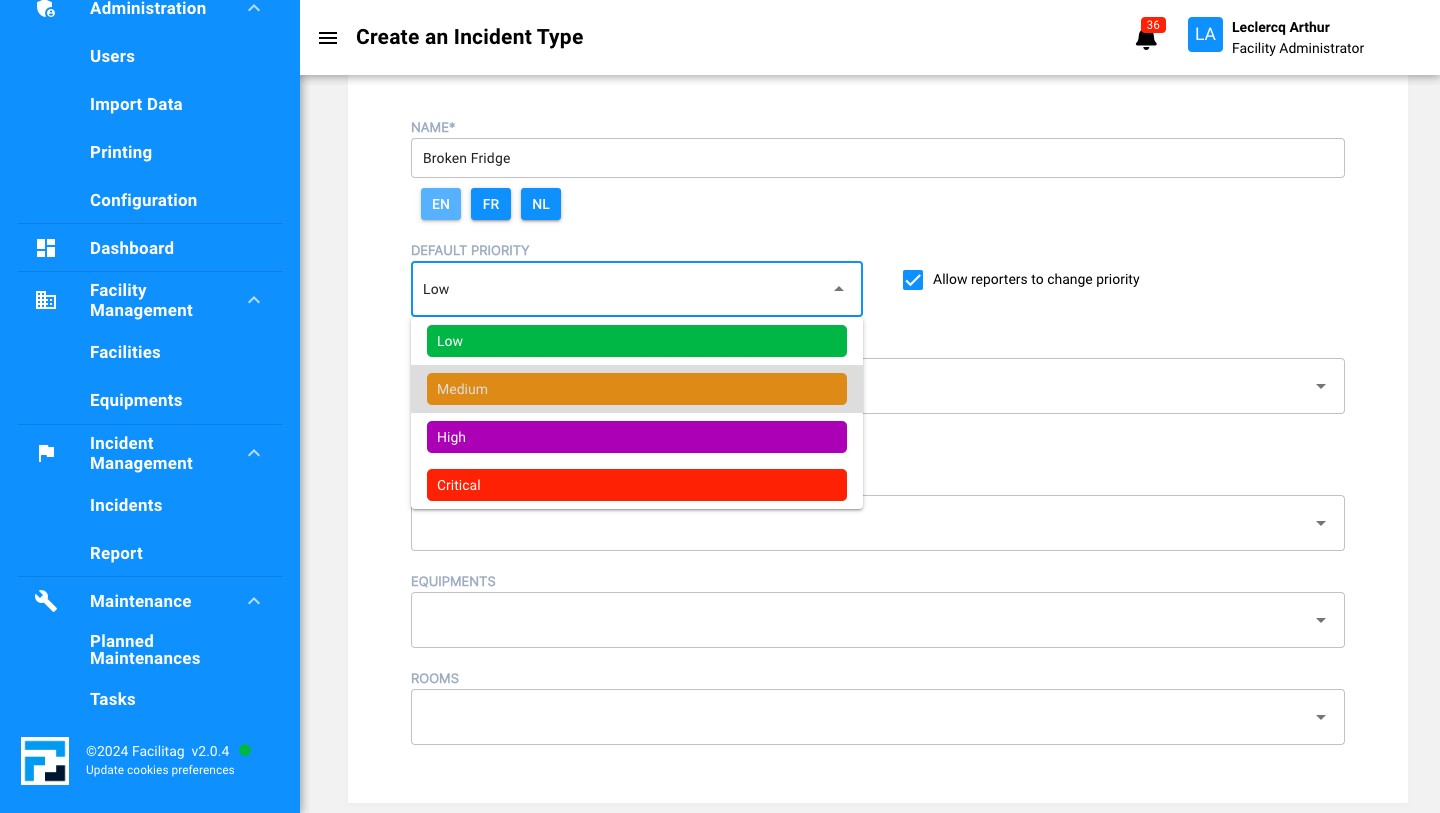The image size is (1440, 813).
Task: Click Update cookies preferences link
Action: (160, 770)
